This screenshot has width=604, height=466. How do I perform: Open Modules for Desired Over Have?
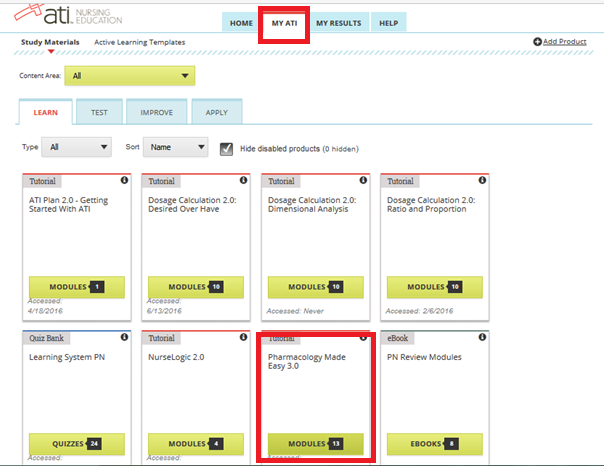(196, 287)
